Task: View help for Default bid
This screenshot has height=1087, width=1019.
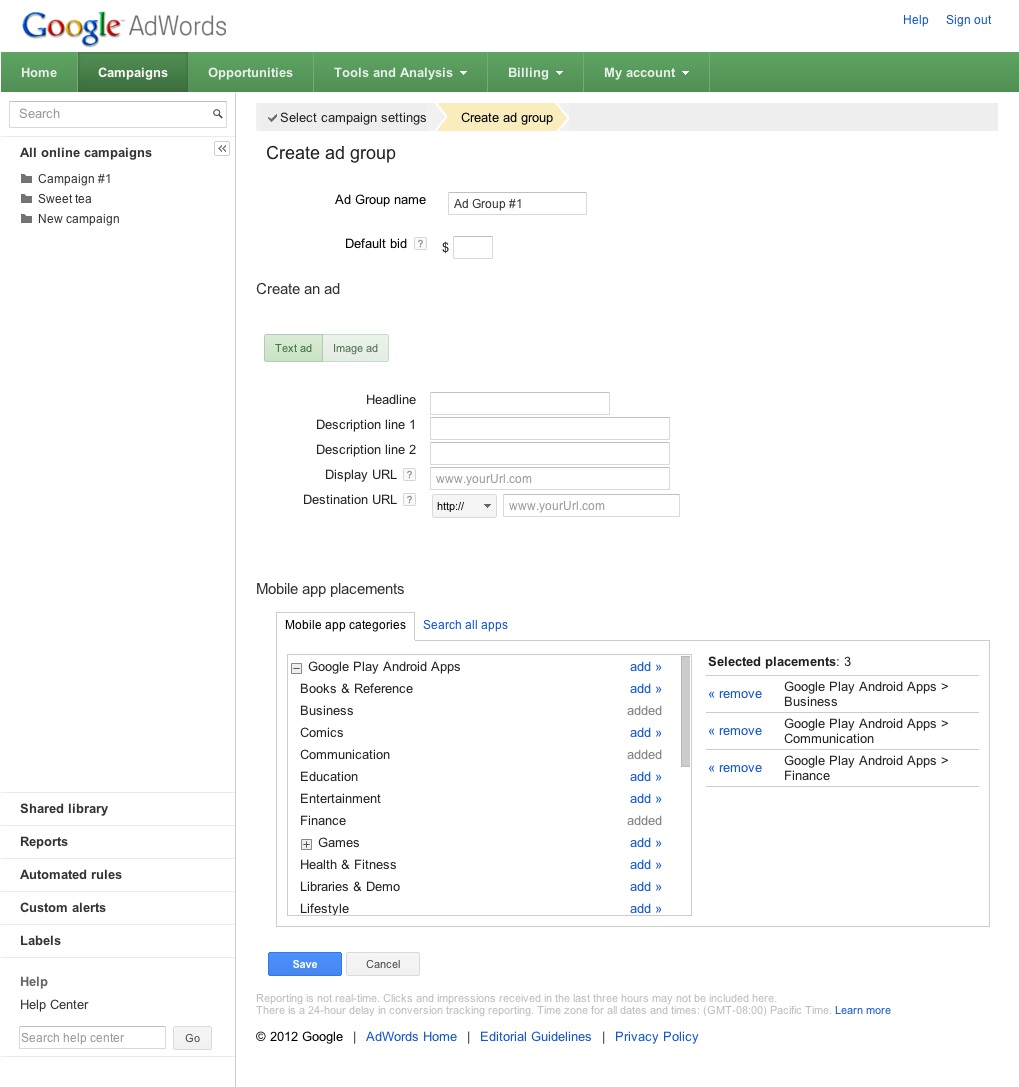Action: [x=419, y=243]
